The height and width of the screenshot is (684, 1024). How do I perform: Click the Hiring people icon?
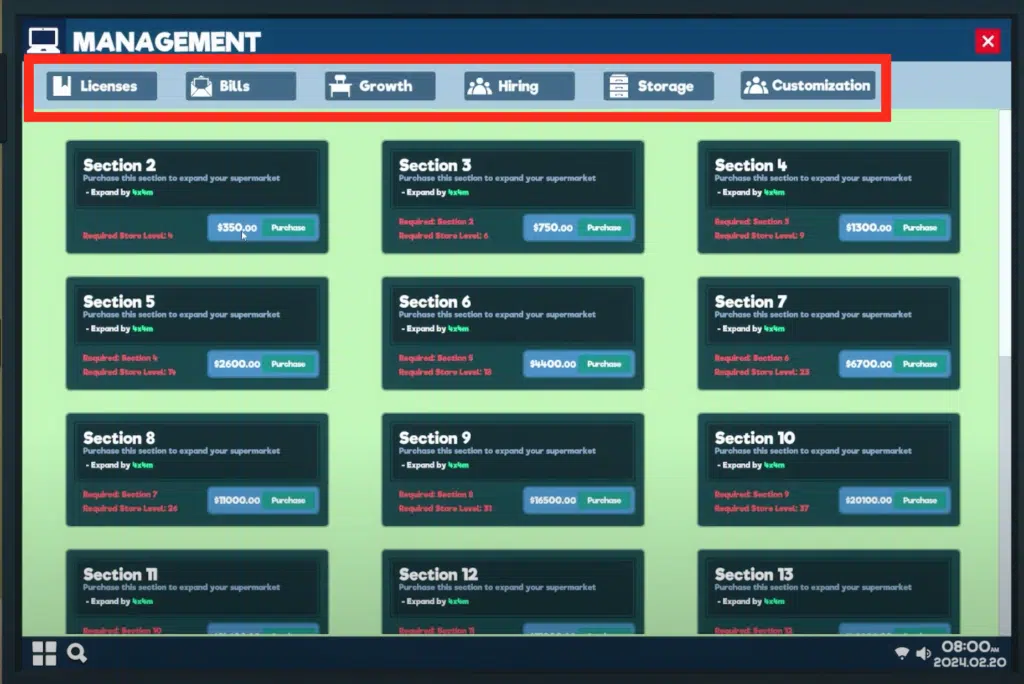click(x=479, y=86)
